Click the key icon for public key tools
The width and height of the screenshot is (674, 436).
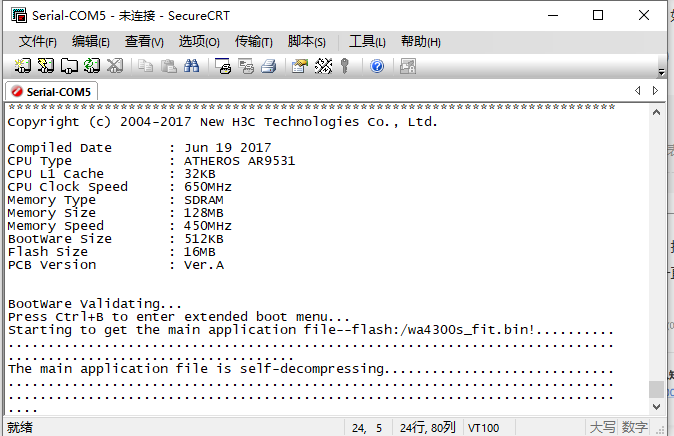(x=345, y=66)
